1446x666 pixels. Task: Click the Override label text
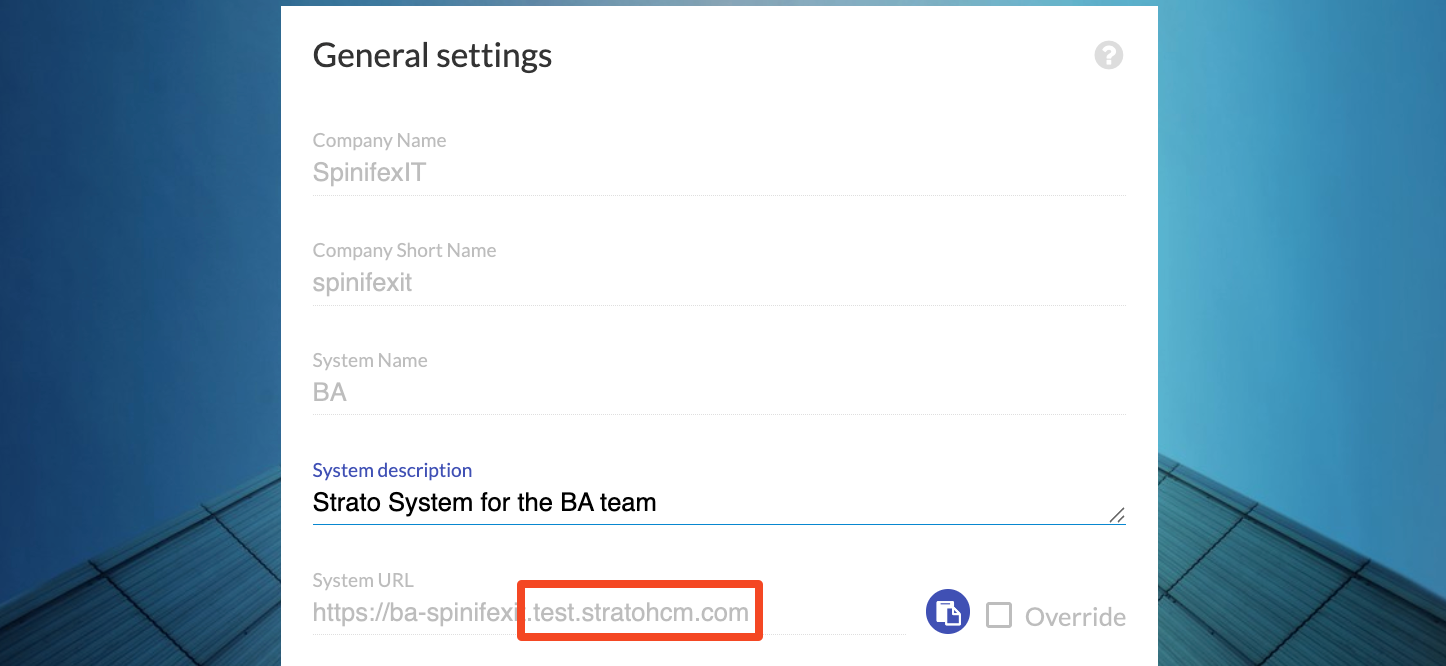(1075, 617)
